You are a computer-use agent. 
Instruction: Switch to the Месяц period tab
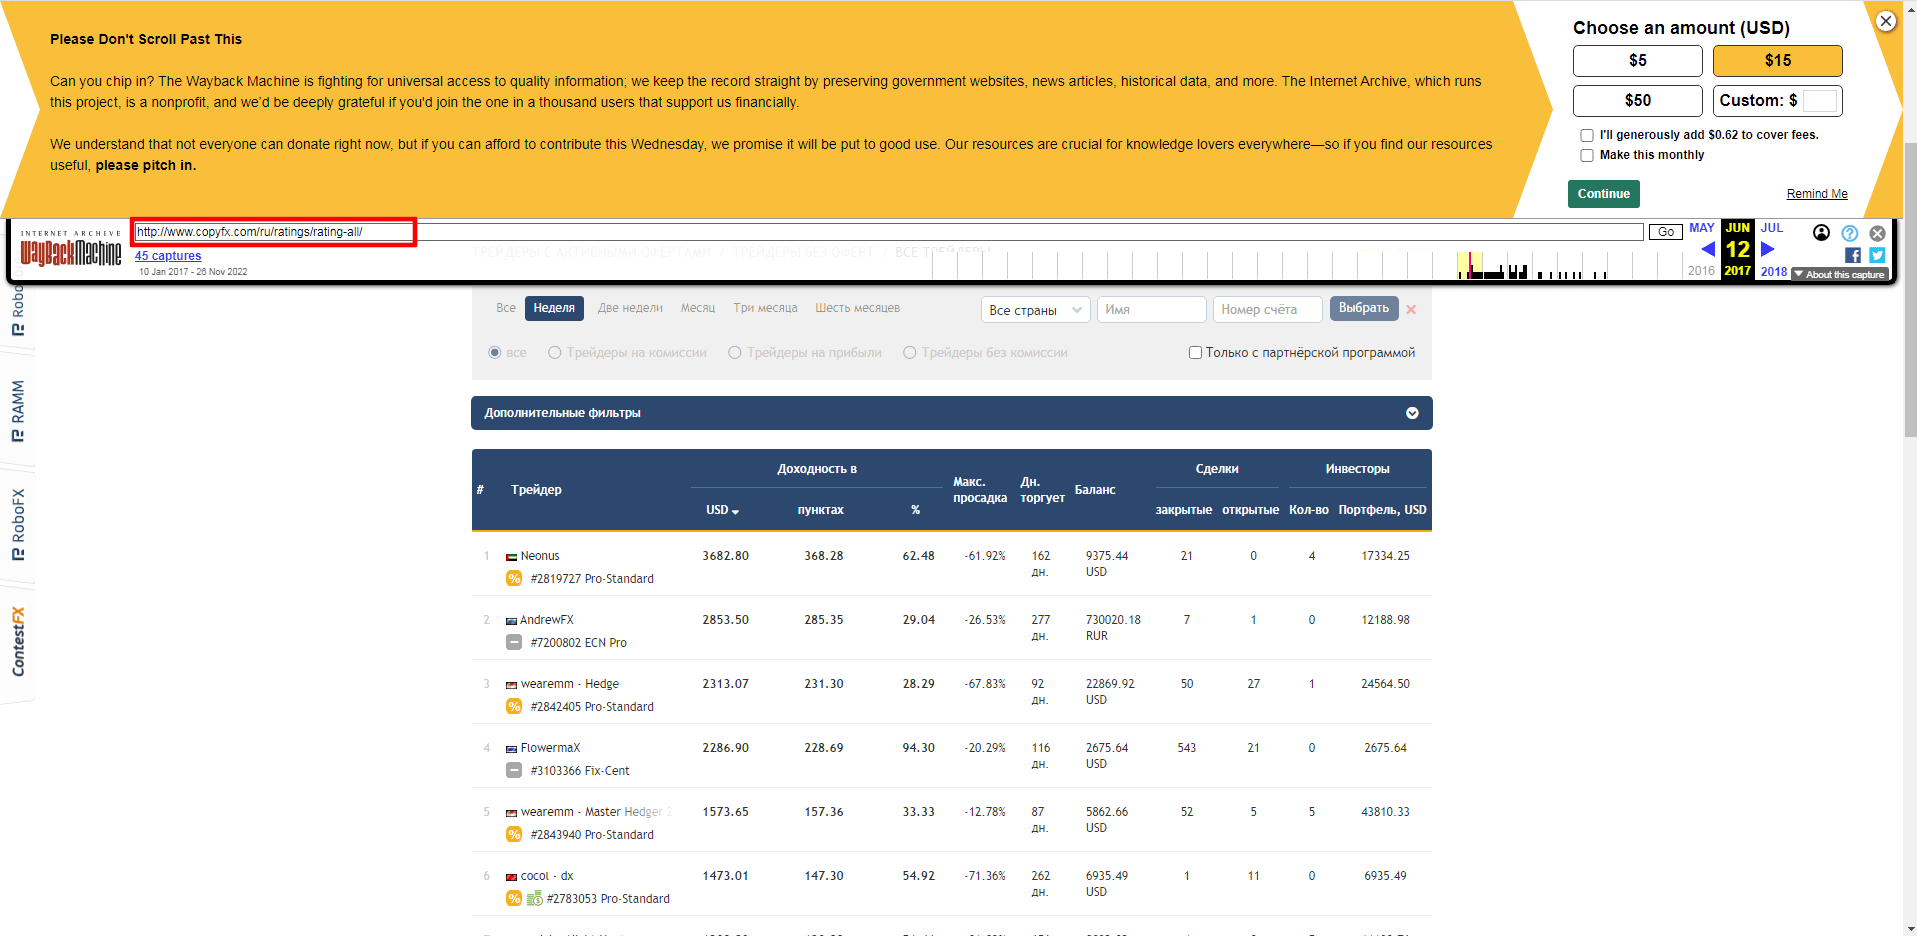(x=698, y=308)
